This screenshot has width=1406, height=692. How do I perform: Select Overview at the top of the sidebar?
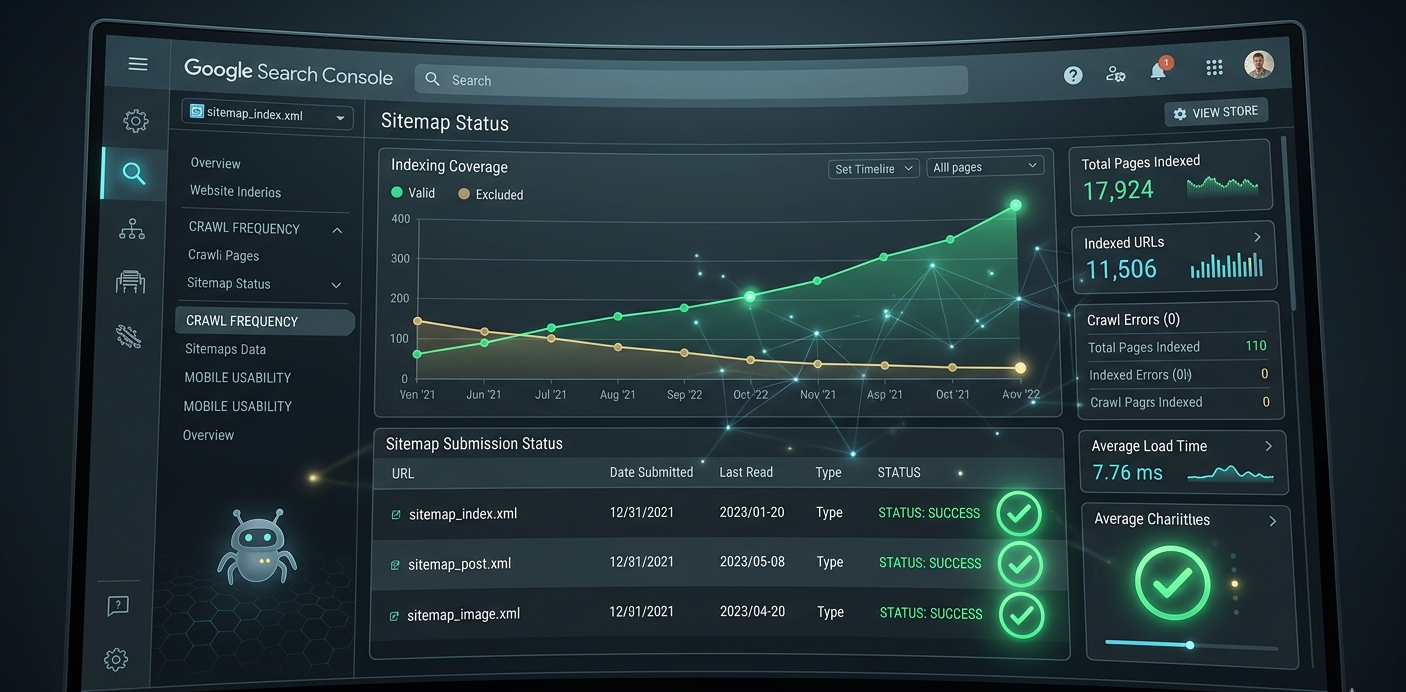[215, 163]
